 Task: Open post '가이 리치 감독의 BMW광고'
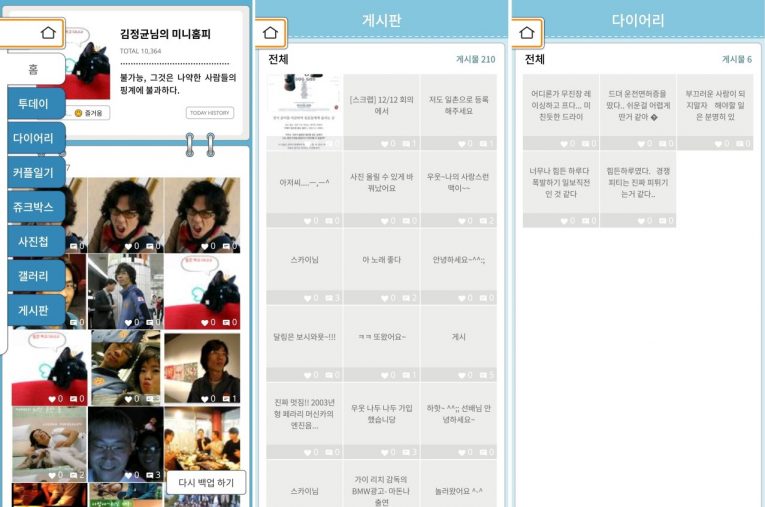382,484
